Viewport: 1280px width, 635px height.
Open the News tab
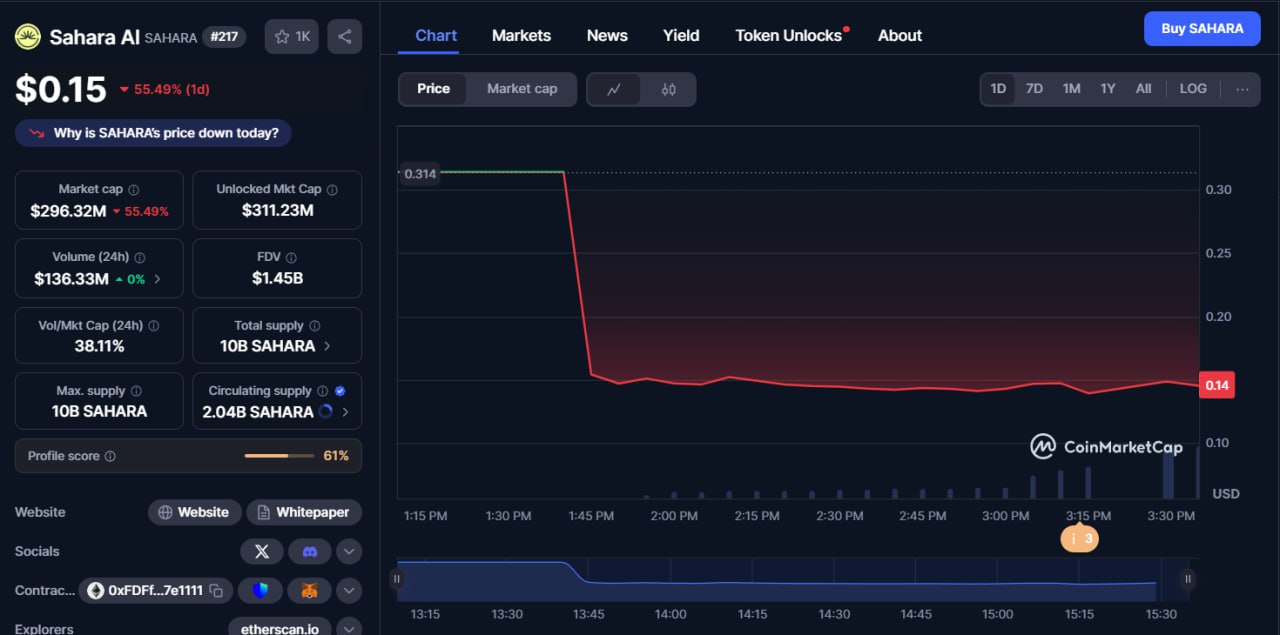click(607, 35)
